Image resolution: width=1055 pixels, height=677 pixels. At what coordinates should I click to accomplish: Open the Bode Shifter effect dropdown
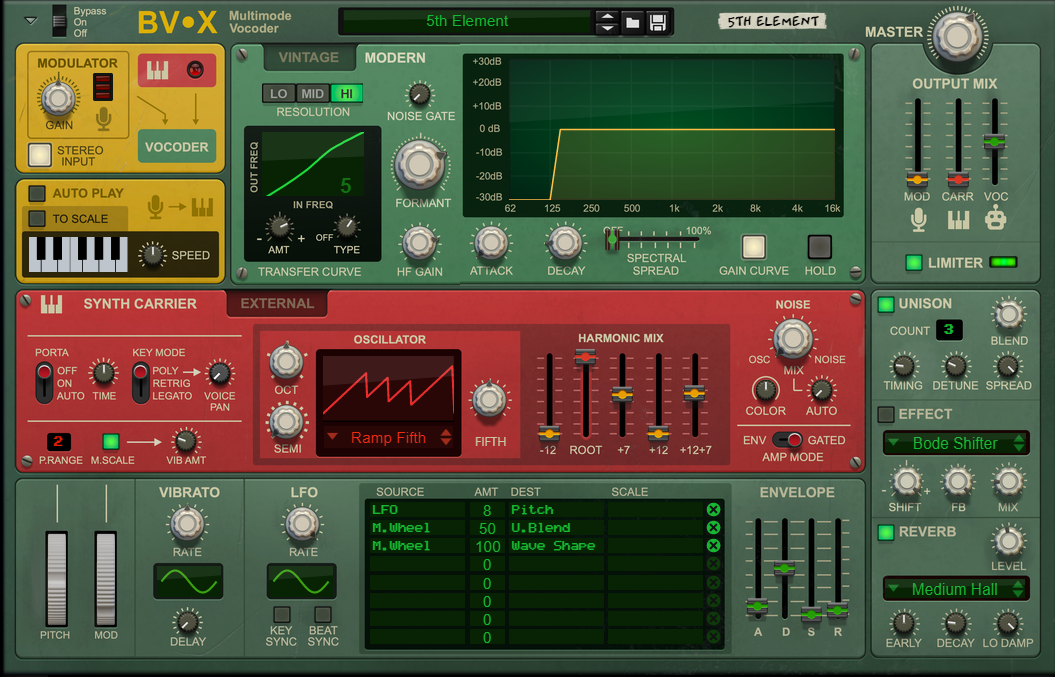point(955,443)
